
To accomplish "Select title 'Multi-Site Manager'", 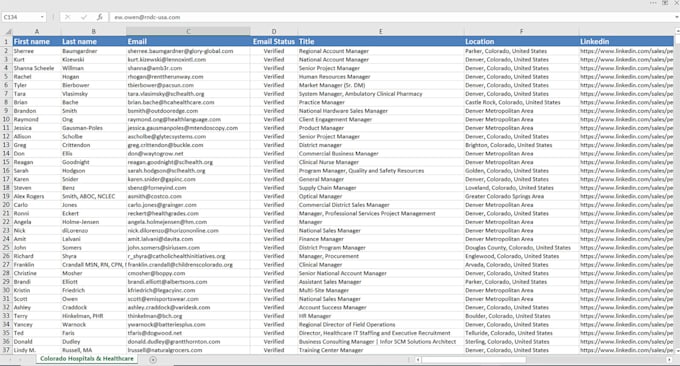I will click(x=381, y=290).
